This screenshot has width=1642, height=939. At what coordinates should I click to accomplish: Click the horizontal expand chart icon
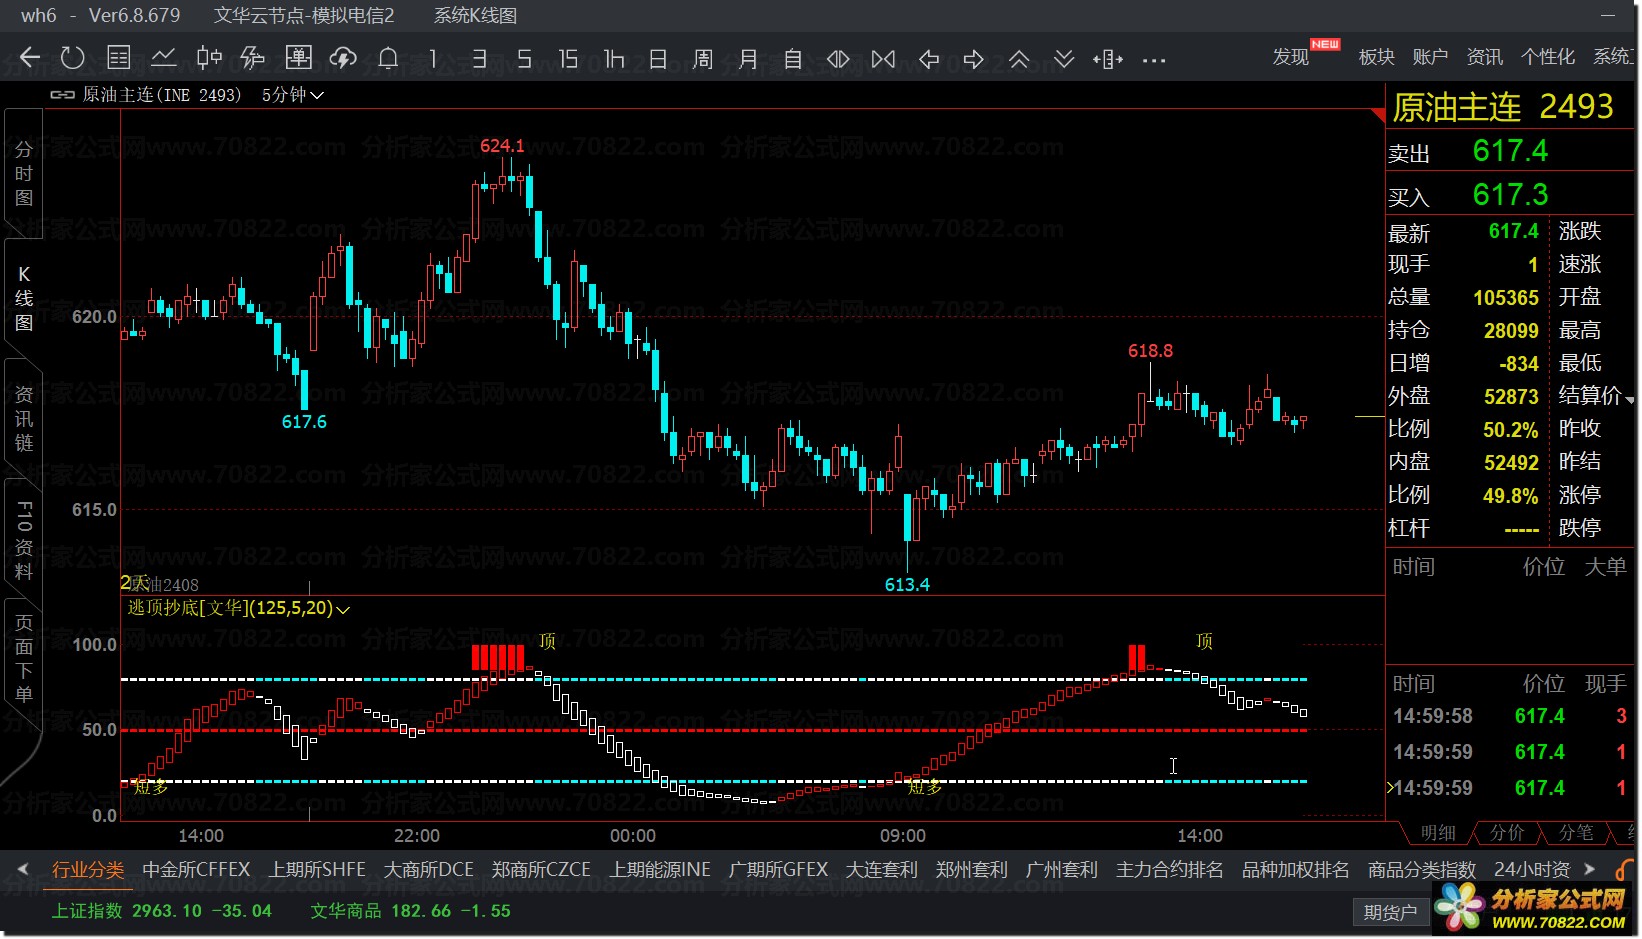(838, 59)
